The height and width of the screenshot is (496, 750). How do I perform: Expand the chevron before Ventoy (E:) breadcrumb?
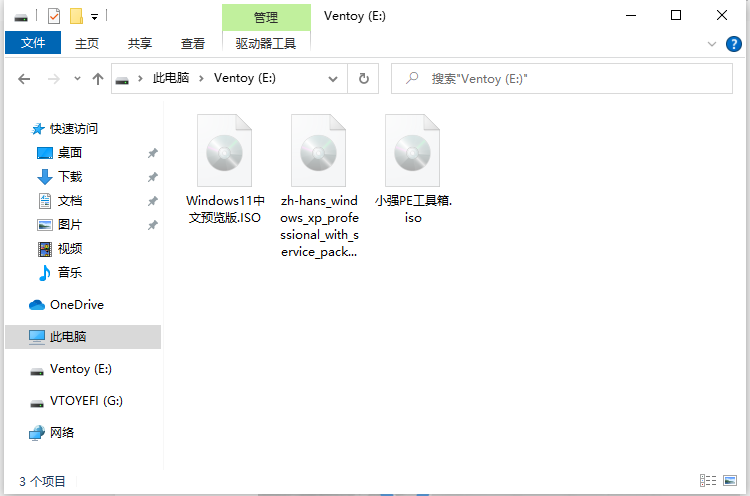(x=201, y=78)
